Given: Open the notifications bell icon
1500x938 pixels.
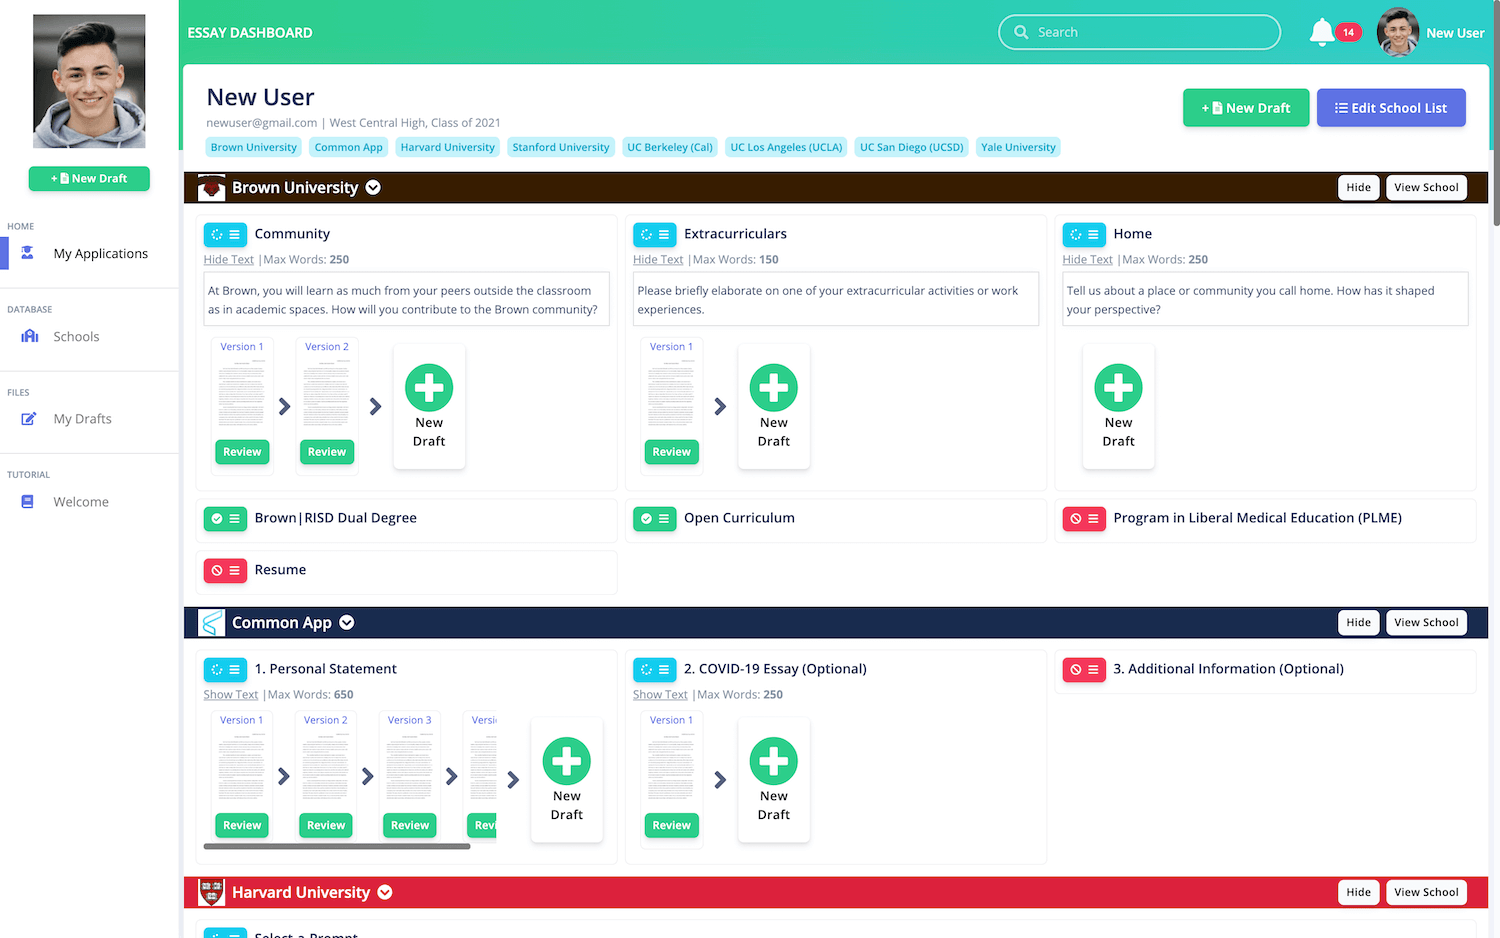Looking at the screenshot, I should [1321, 32].
